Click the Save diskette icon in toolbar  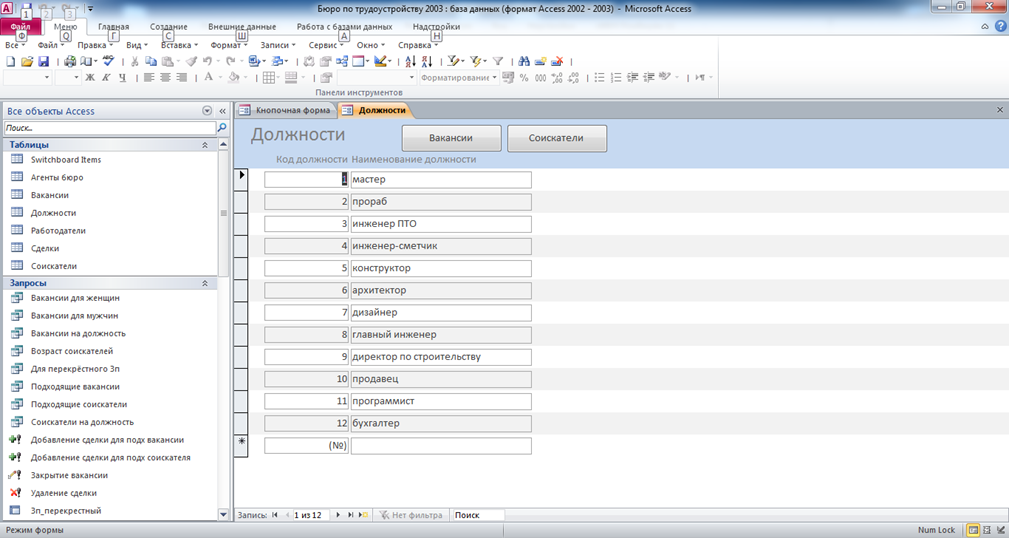[43, 61]
